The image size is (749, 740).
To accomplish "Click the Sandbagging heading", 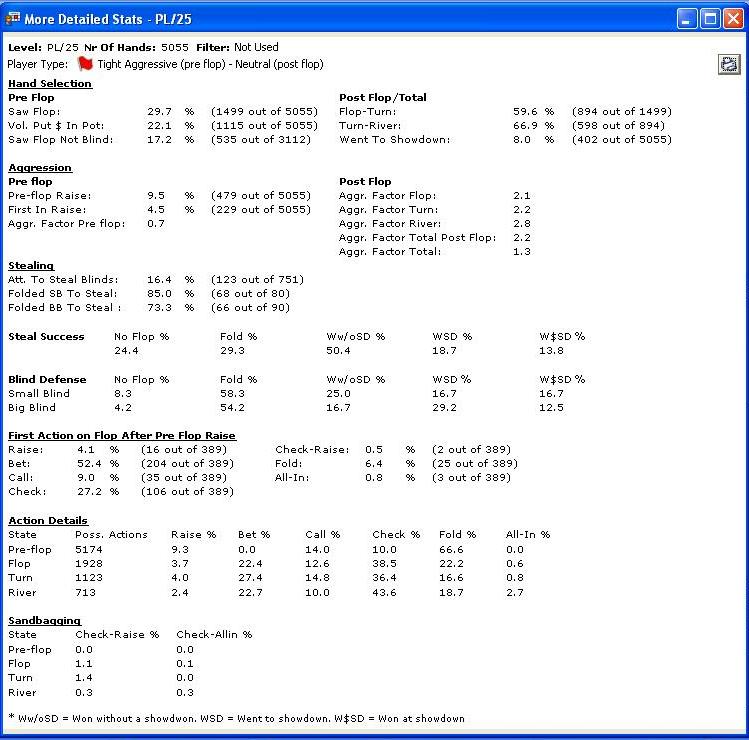I will pos(44,621).
